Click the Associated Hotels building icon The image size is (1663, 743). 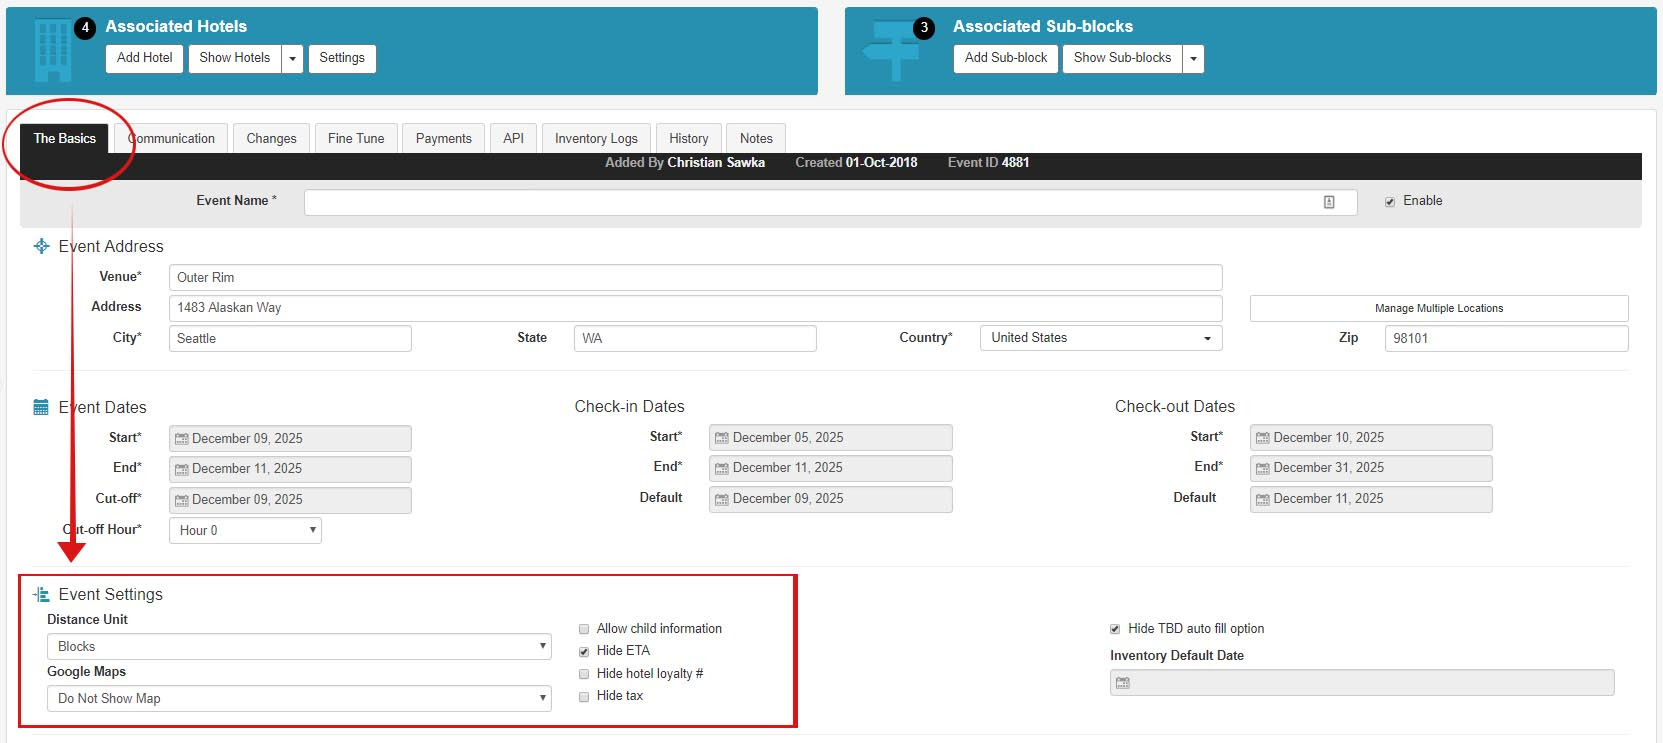pos(53,51)
